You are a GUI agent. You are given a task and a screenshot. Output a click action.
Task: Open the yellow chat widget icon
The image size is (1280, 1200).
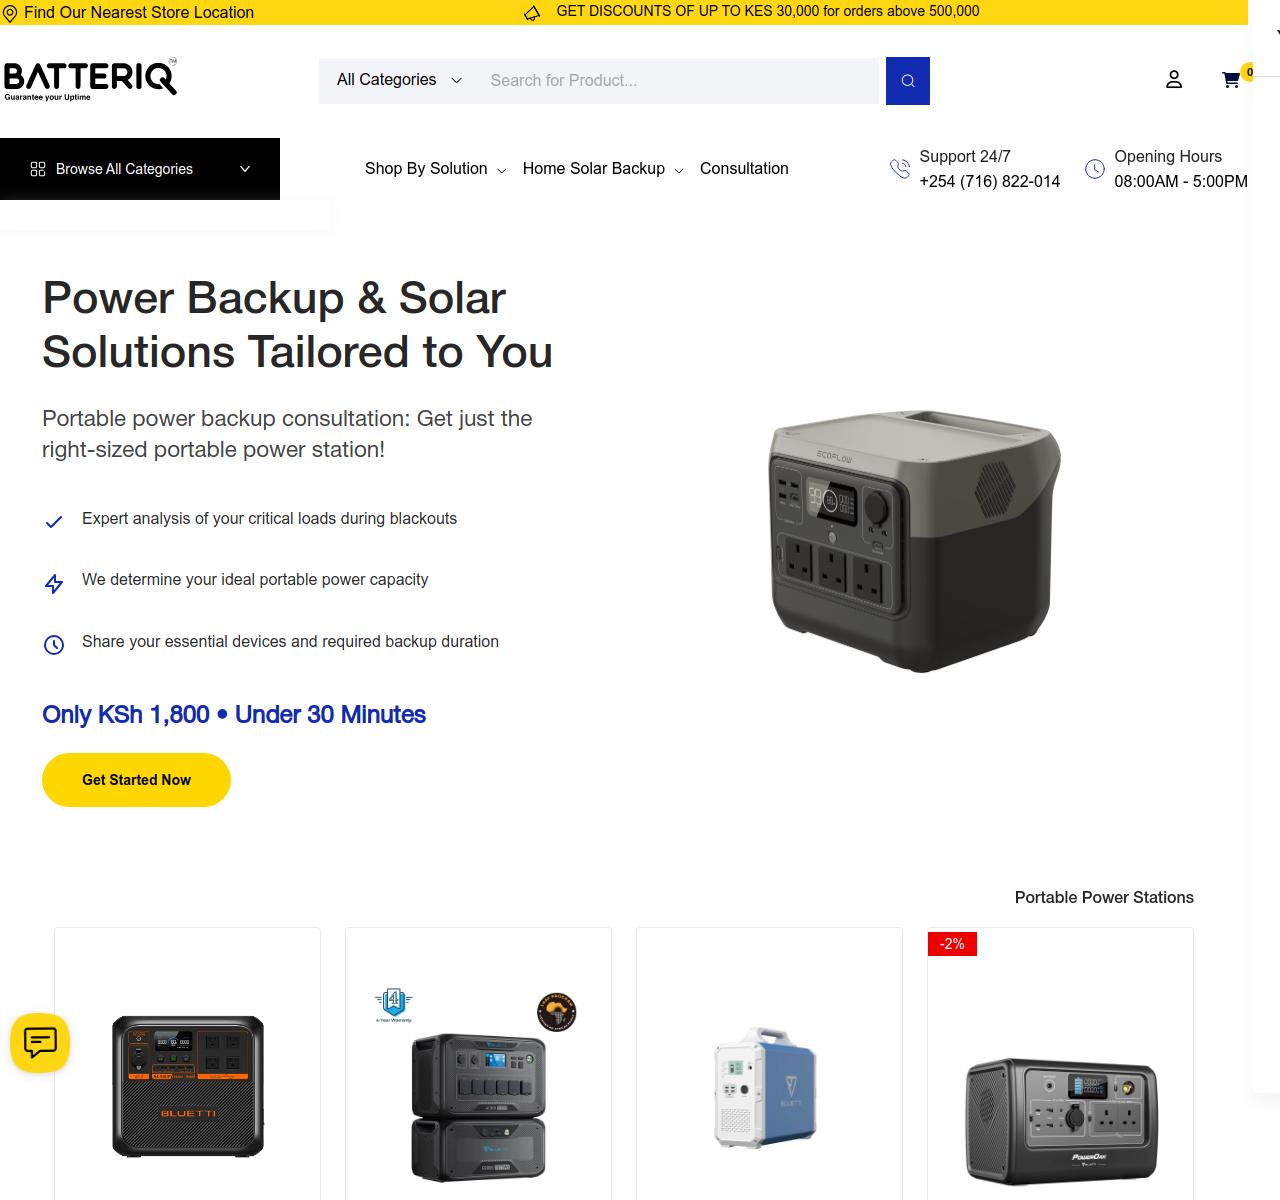[39, 1043]
